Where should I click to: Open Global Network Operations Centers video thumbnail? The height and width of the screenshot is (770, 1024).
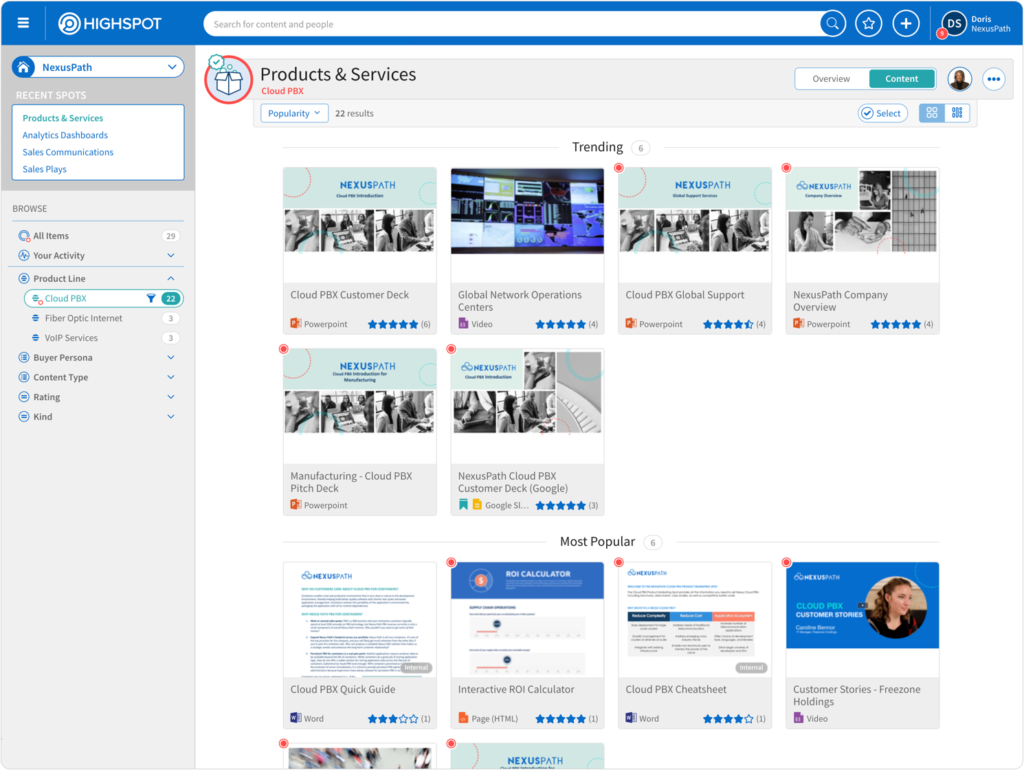tap(527, 225)
